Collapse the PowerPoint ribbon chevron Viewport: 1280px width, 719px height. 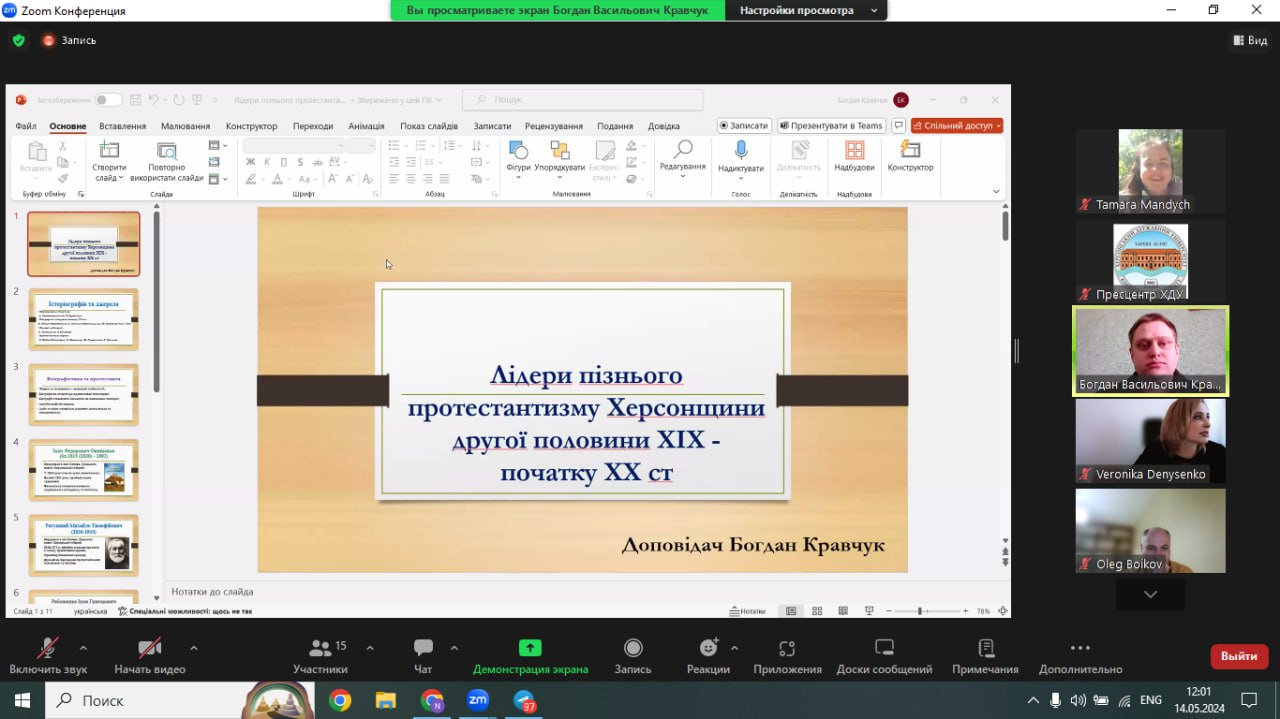[x=996, y=191]
